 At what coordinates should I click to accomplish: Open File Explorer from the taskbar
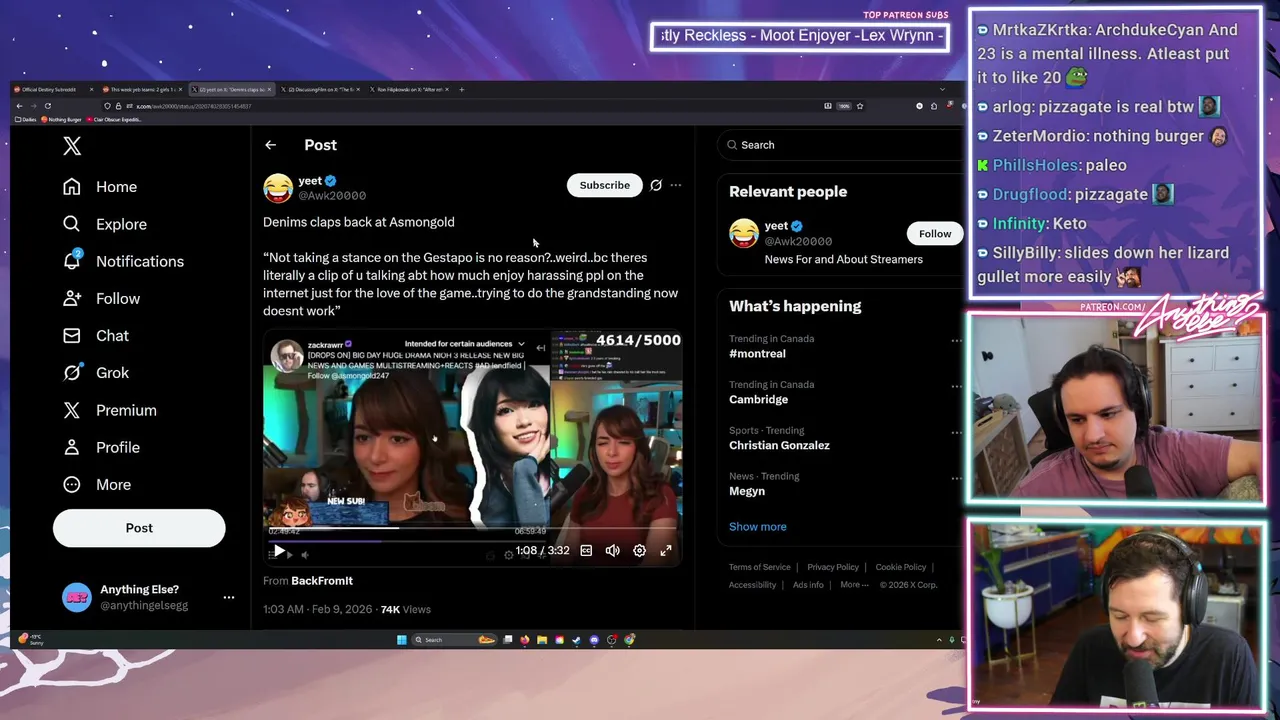pyautogui.click(x=542, y=640)
